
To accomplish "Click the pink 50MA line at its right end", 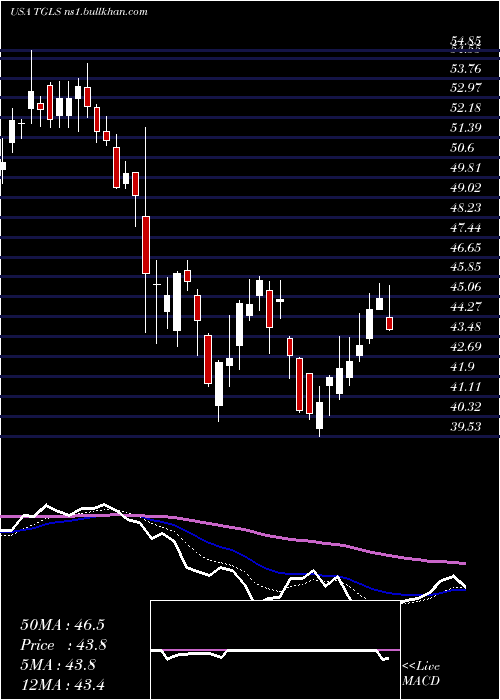I will coord(462,563).
